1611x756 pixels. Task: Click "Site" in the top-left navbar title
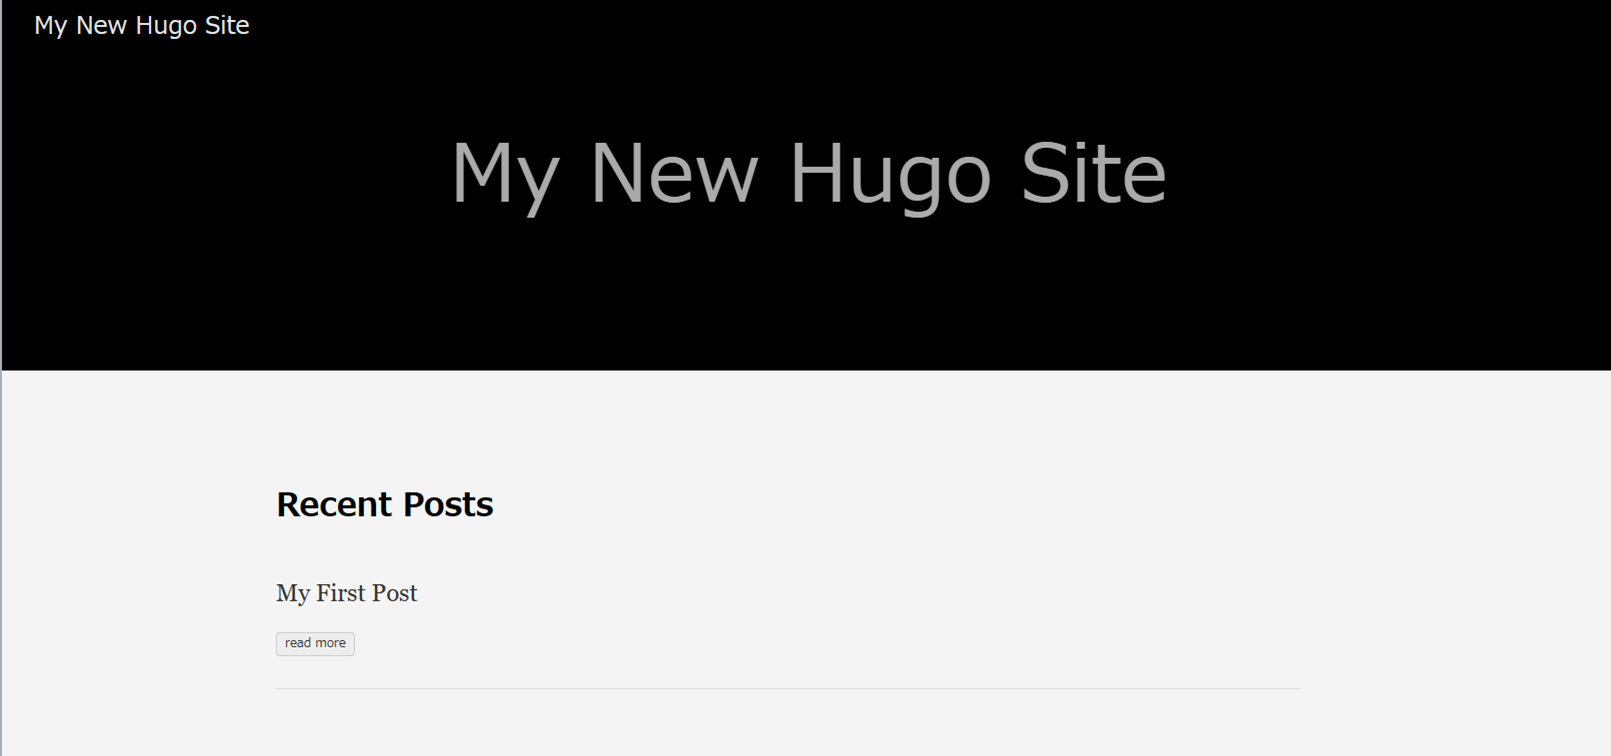[227, 26]
